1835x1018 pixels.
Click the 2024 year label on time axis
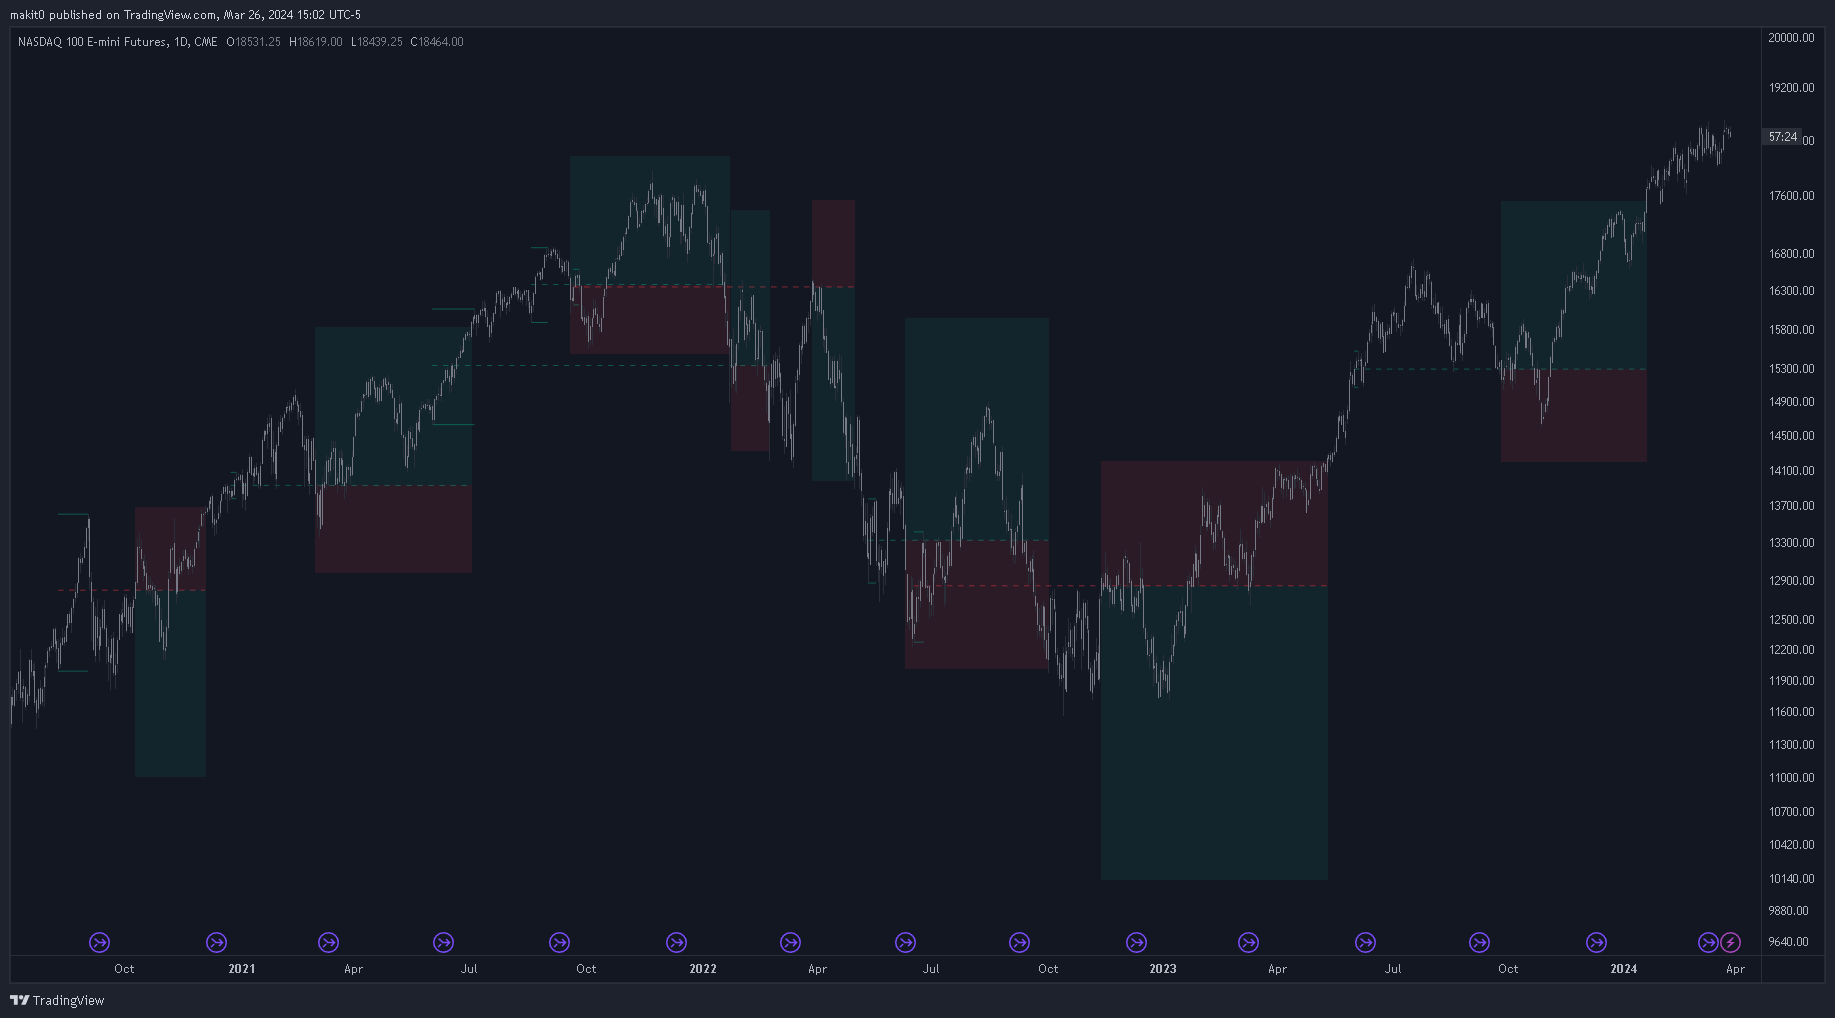tap(1624, 969)
